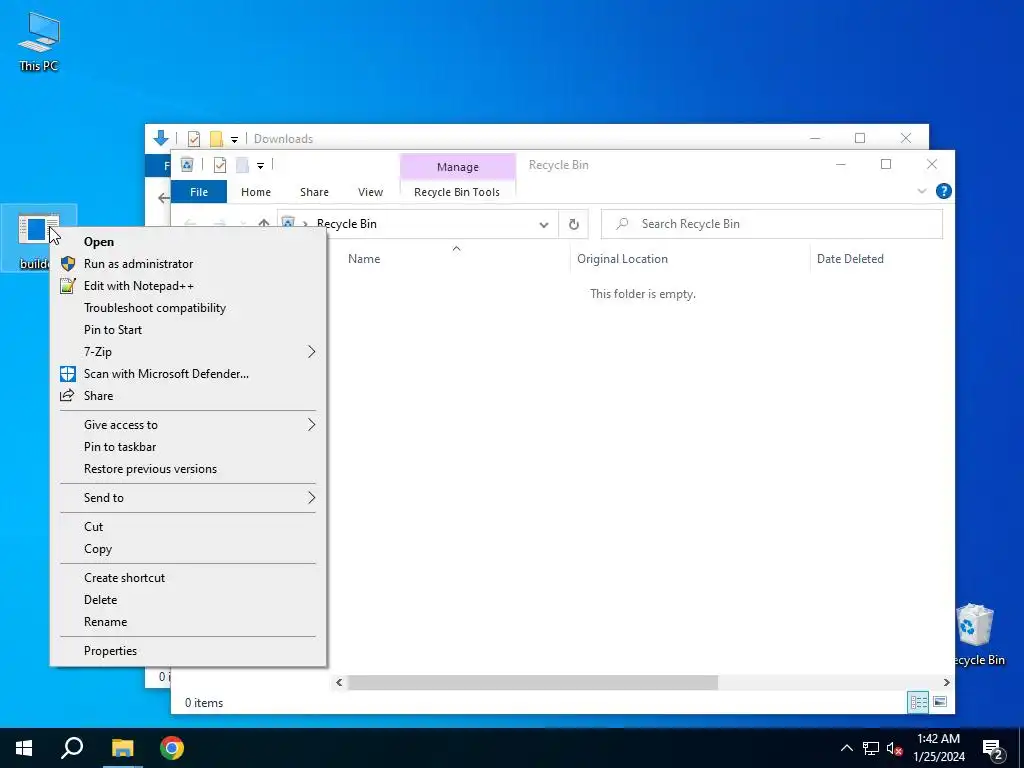
Task: Switch to Large icons view layout
Action: click(x=940, y=702)
